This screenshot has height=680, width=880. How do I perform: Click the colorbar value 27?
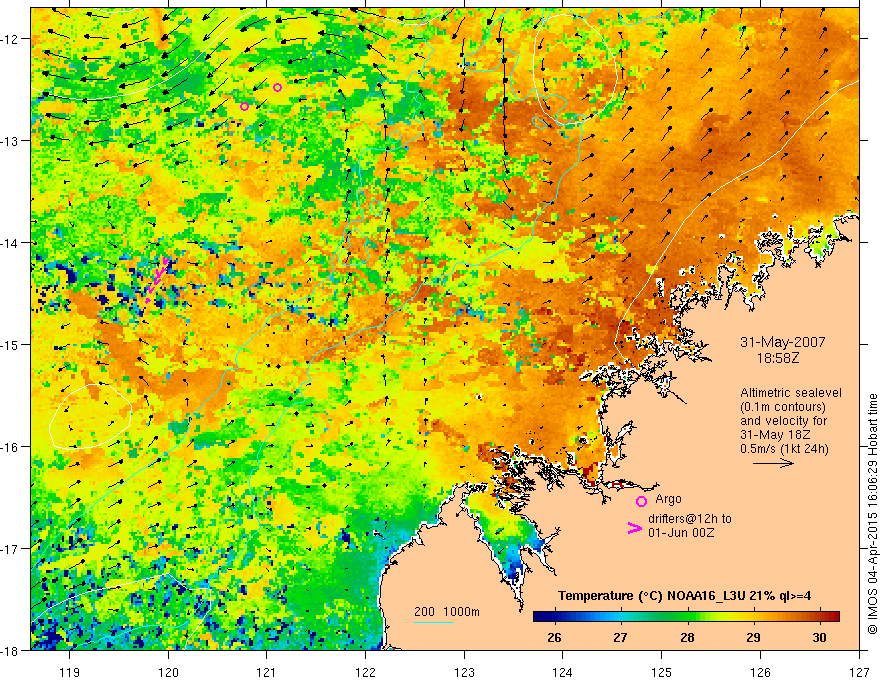[620, 637]
